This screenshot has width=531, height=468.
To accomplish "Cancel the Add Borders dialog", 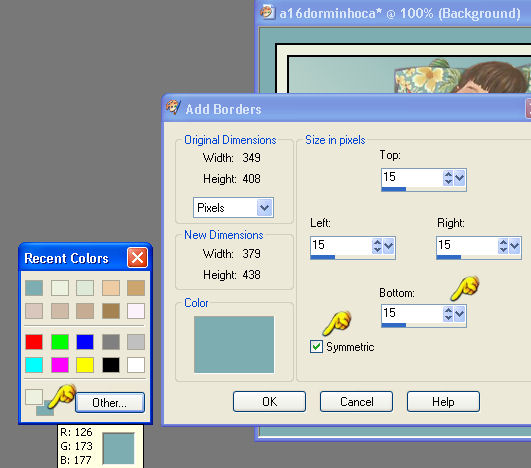I will (x=356, y=402).
